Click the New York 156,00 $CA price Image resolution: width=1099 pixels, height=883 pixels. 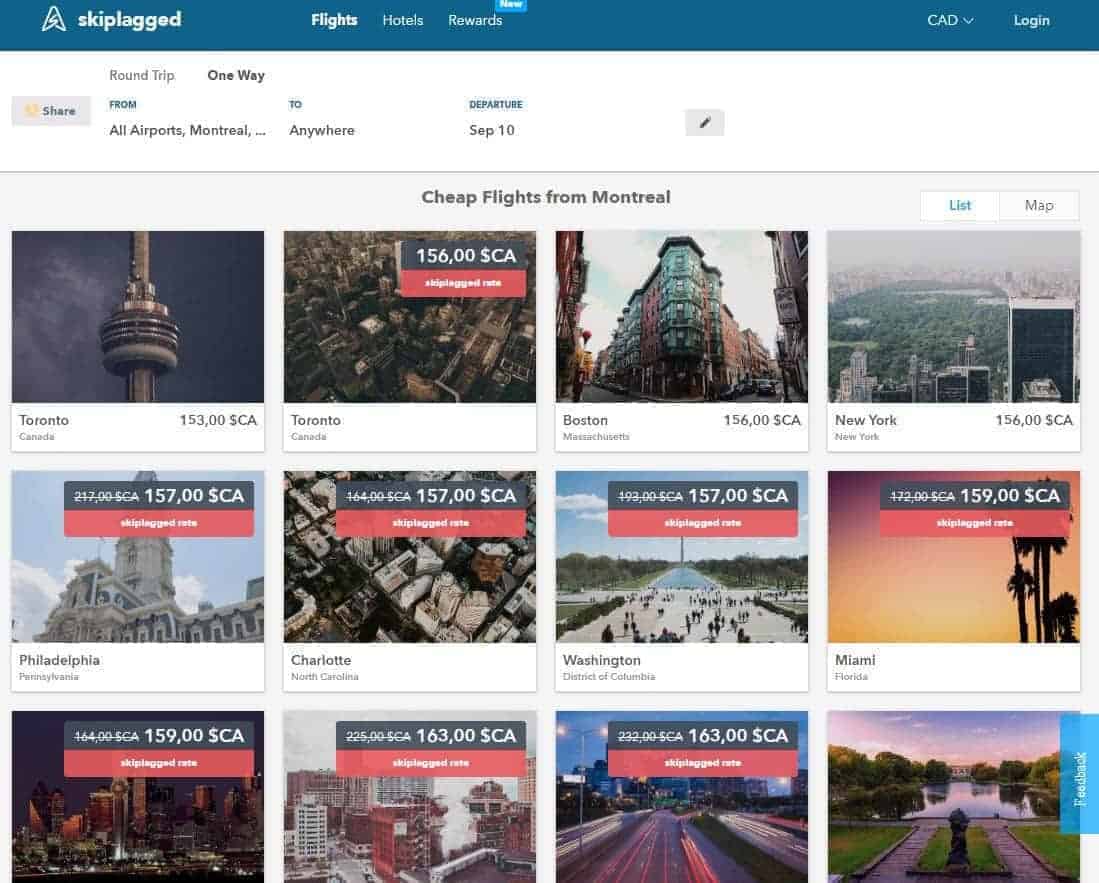click(x=1033, y=420)
